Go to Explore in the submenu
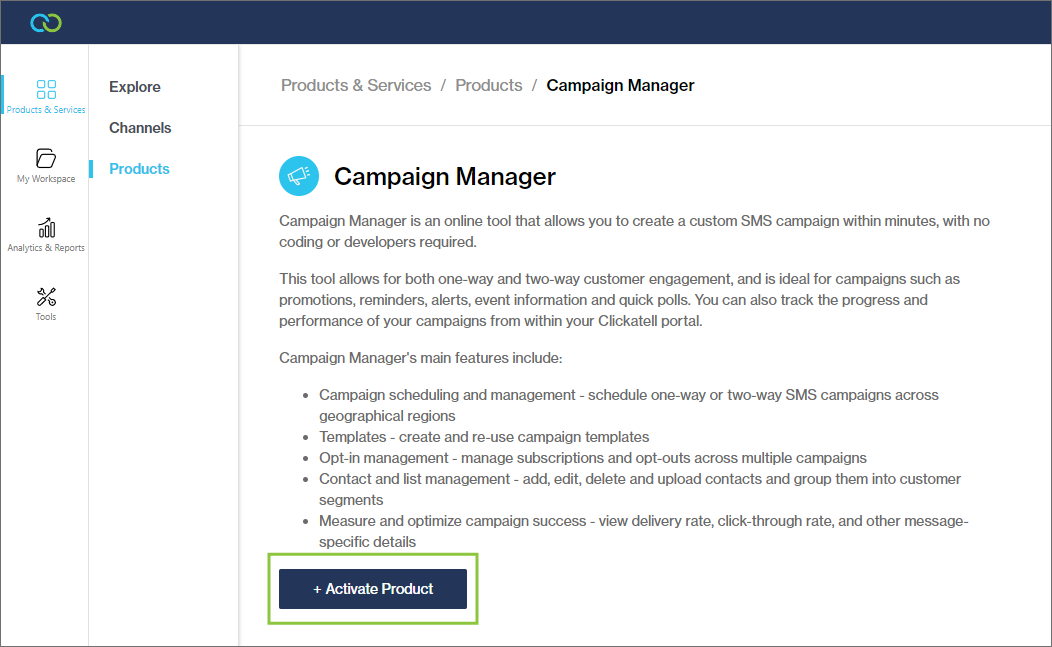Screen dimensions: 1052x647 (x=135, y=87)
